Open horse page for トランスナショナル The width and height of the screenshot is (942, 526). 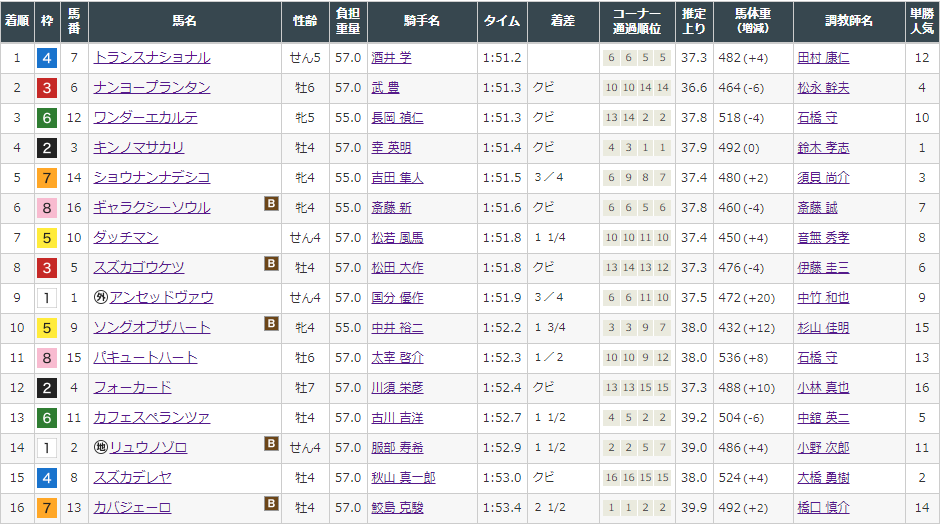[x=152, y=58]
